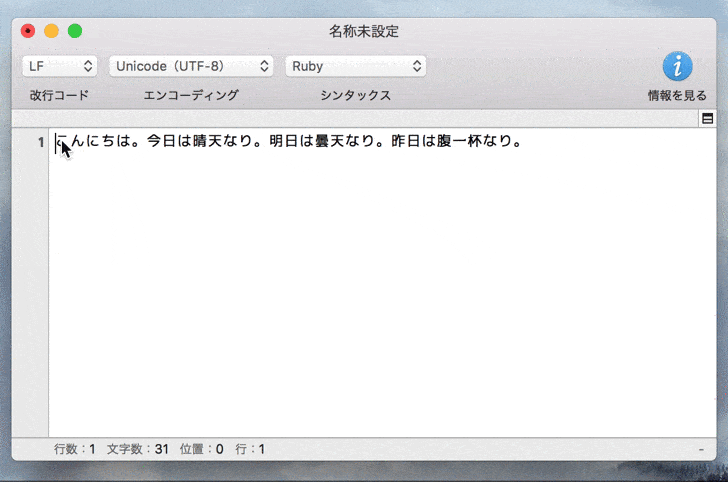Click the window title 名称未設定
The width and height of the screenshot is (728, 482).
coord(364,32)
